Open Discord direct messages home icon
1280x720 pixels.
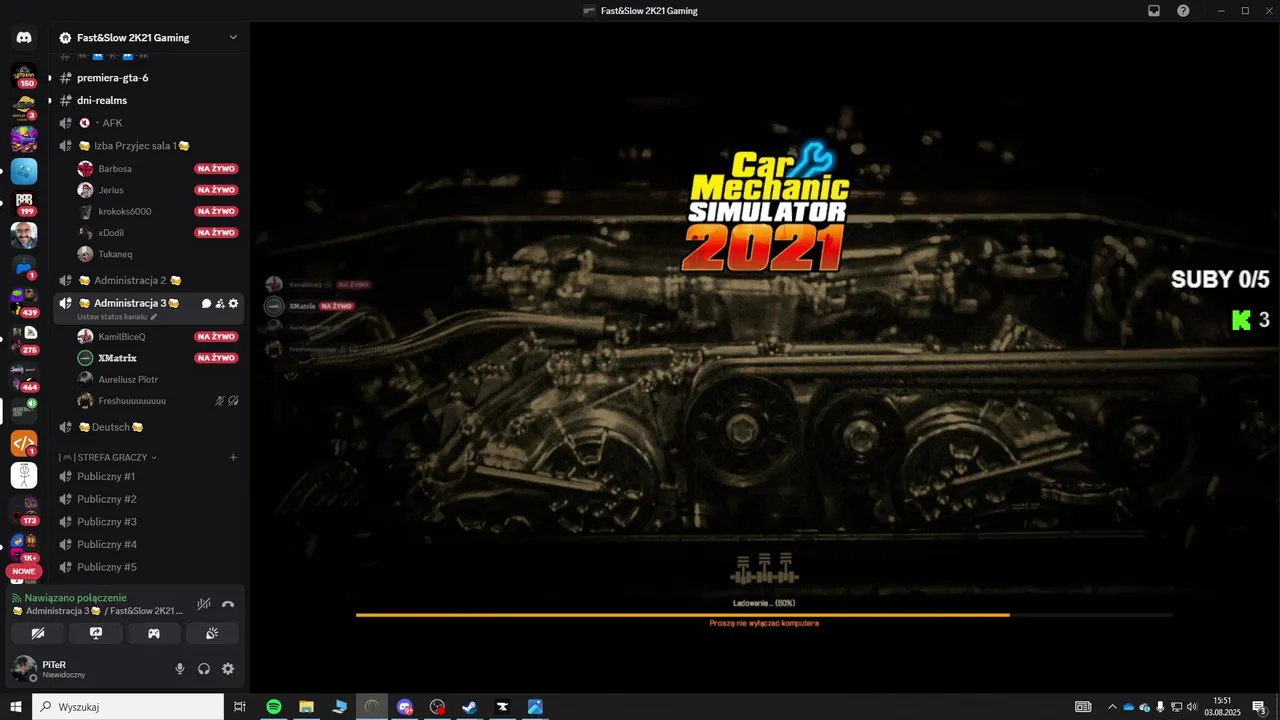[x=24, y=38]
